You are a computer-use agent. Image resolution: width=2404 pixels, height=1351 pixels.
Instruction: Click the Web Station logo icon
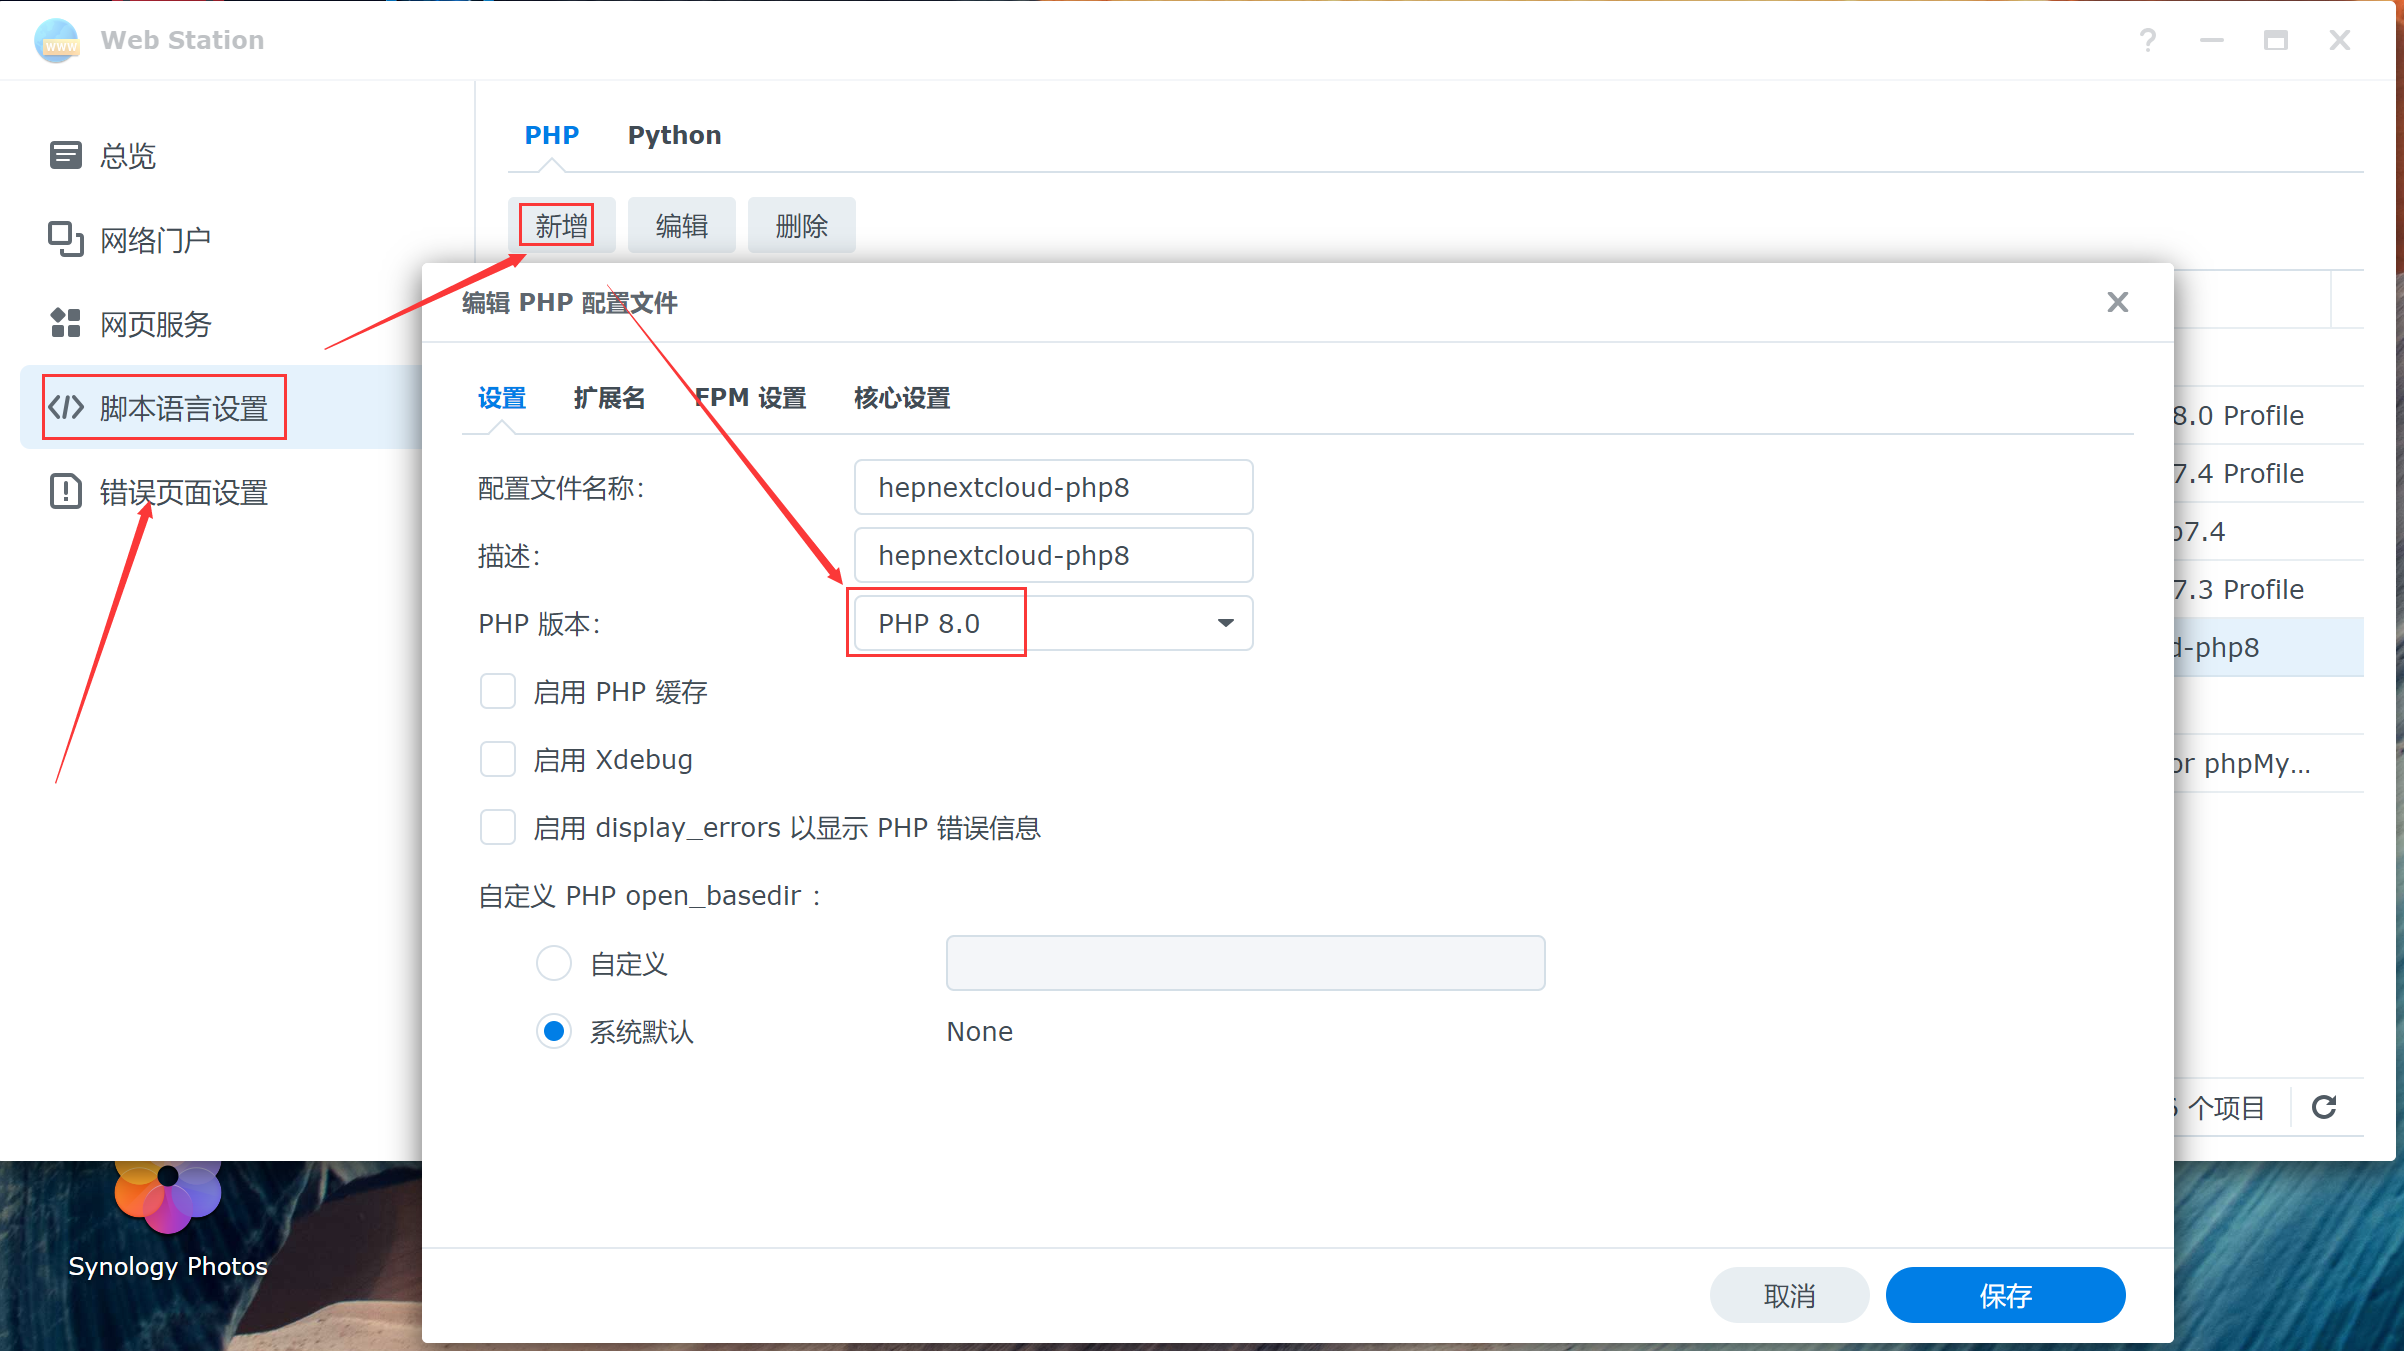[x=57, y=40]
